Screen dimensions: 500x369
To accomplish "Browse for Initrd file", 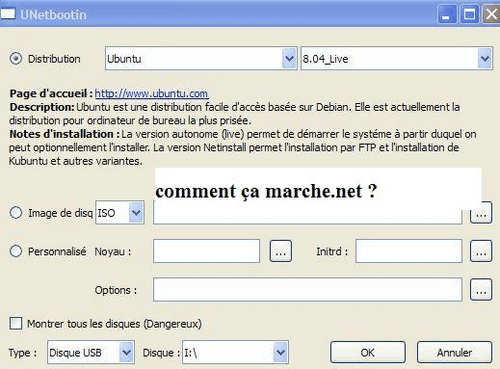I will coord(481,251).
